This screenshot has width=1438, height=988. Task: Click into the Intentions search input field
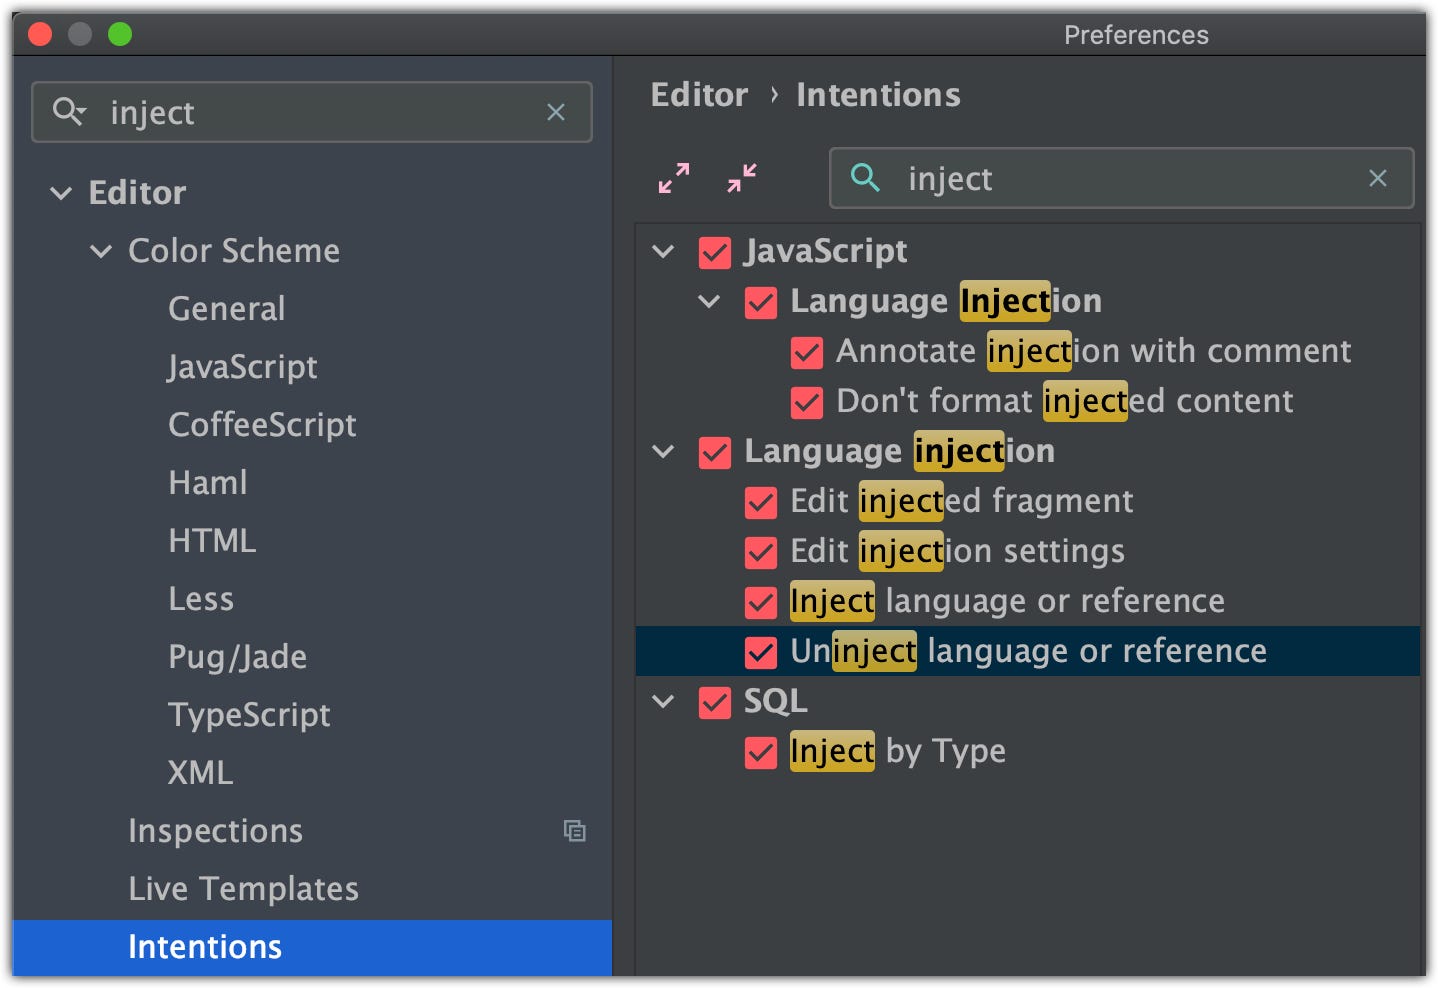click(x=1120, y=178)
